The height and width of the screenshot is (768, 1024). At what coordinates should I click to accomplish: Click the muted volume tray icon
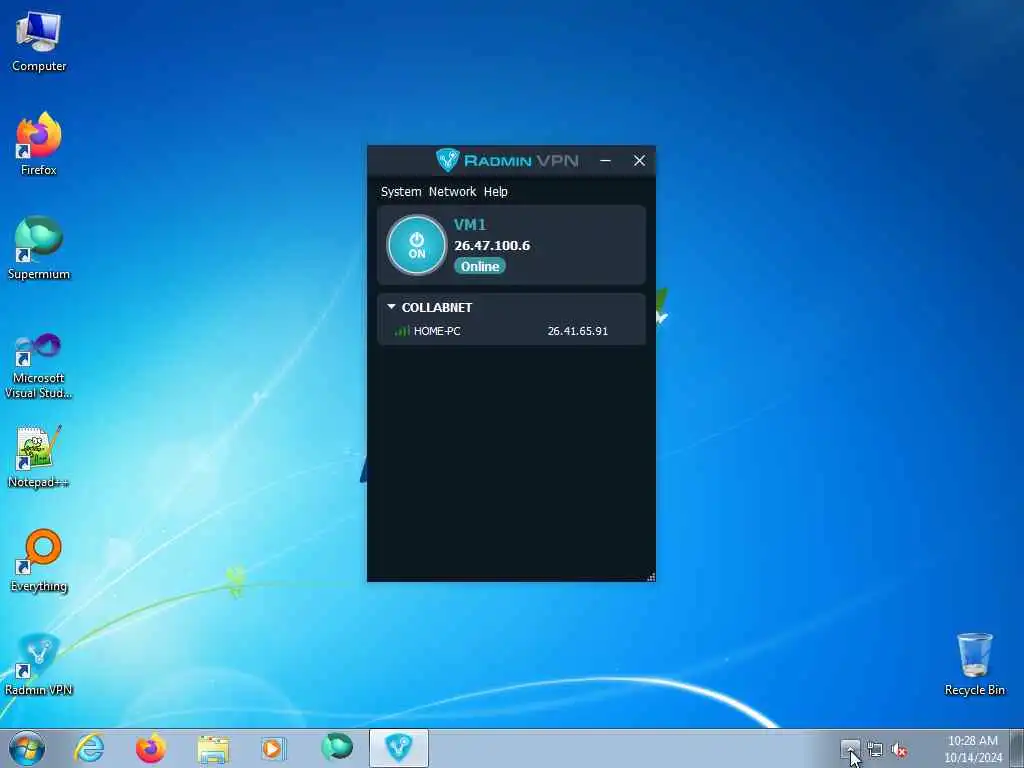point(899,750)
